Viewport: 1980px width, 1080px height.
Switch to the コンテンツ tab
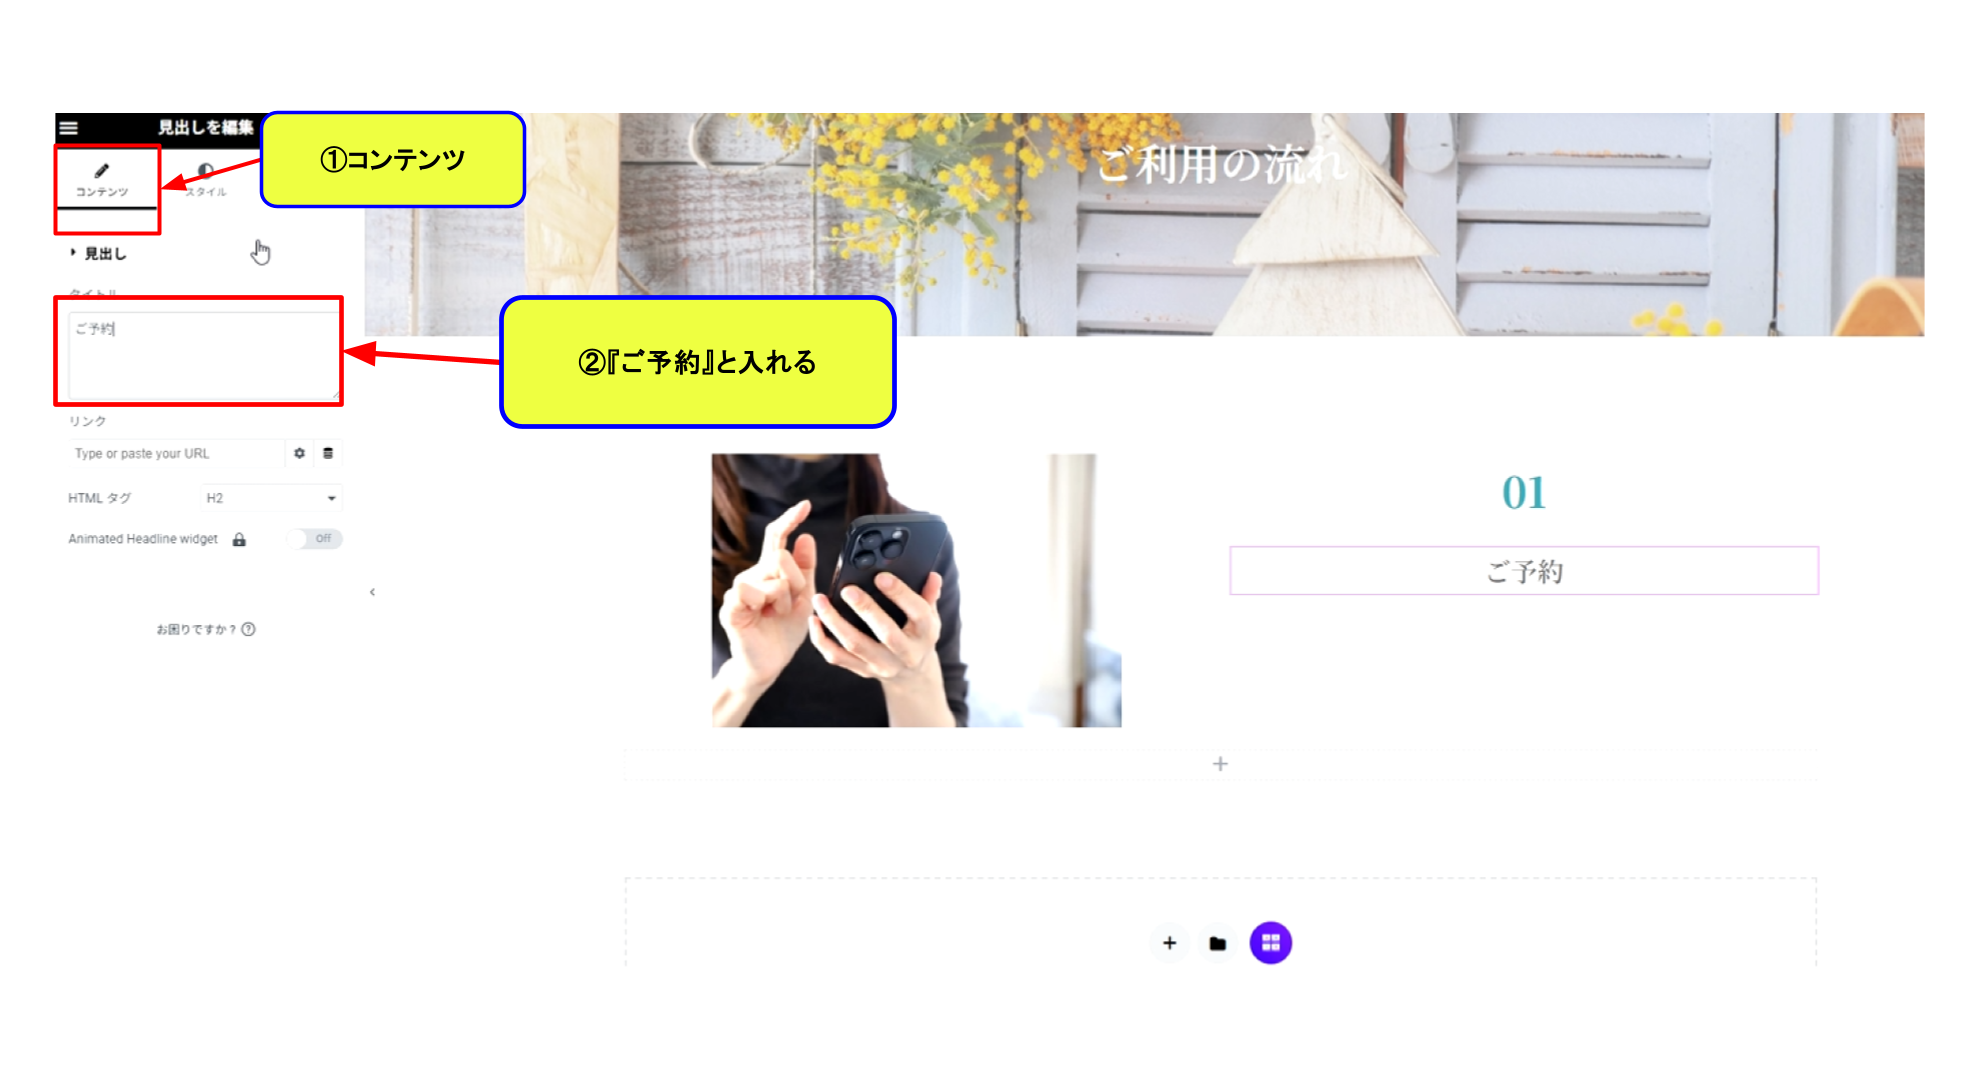point(103,179)
